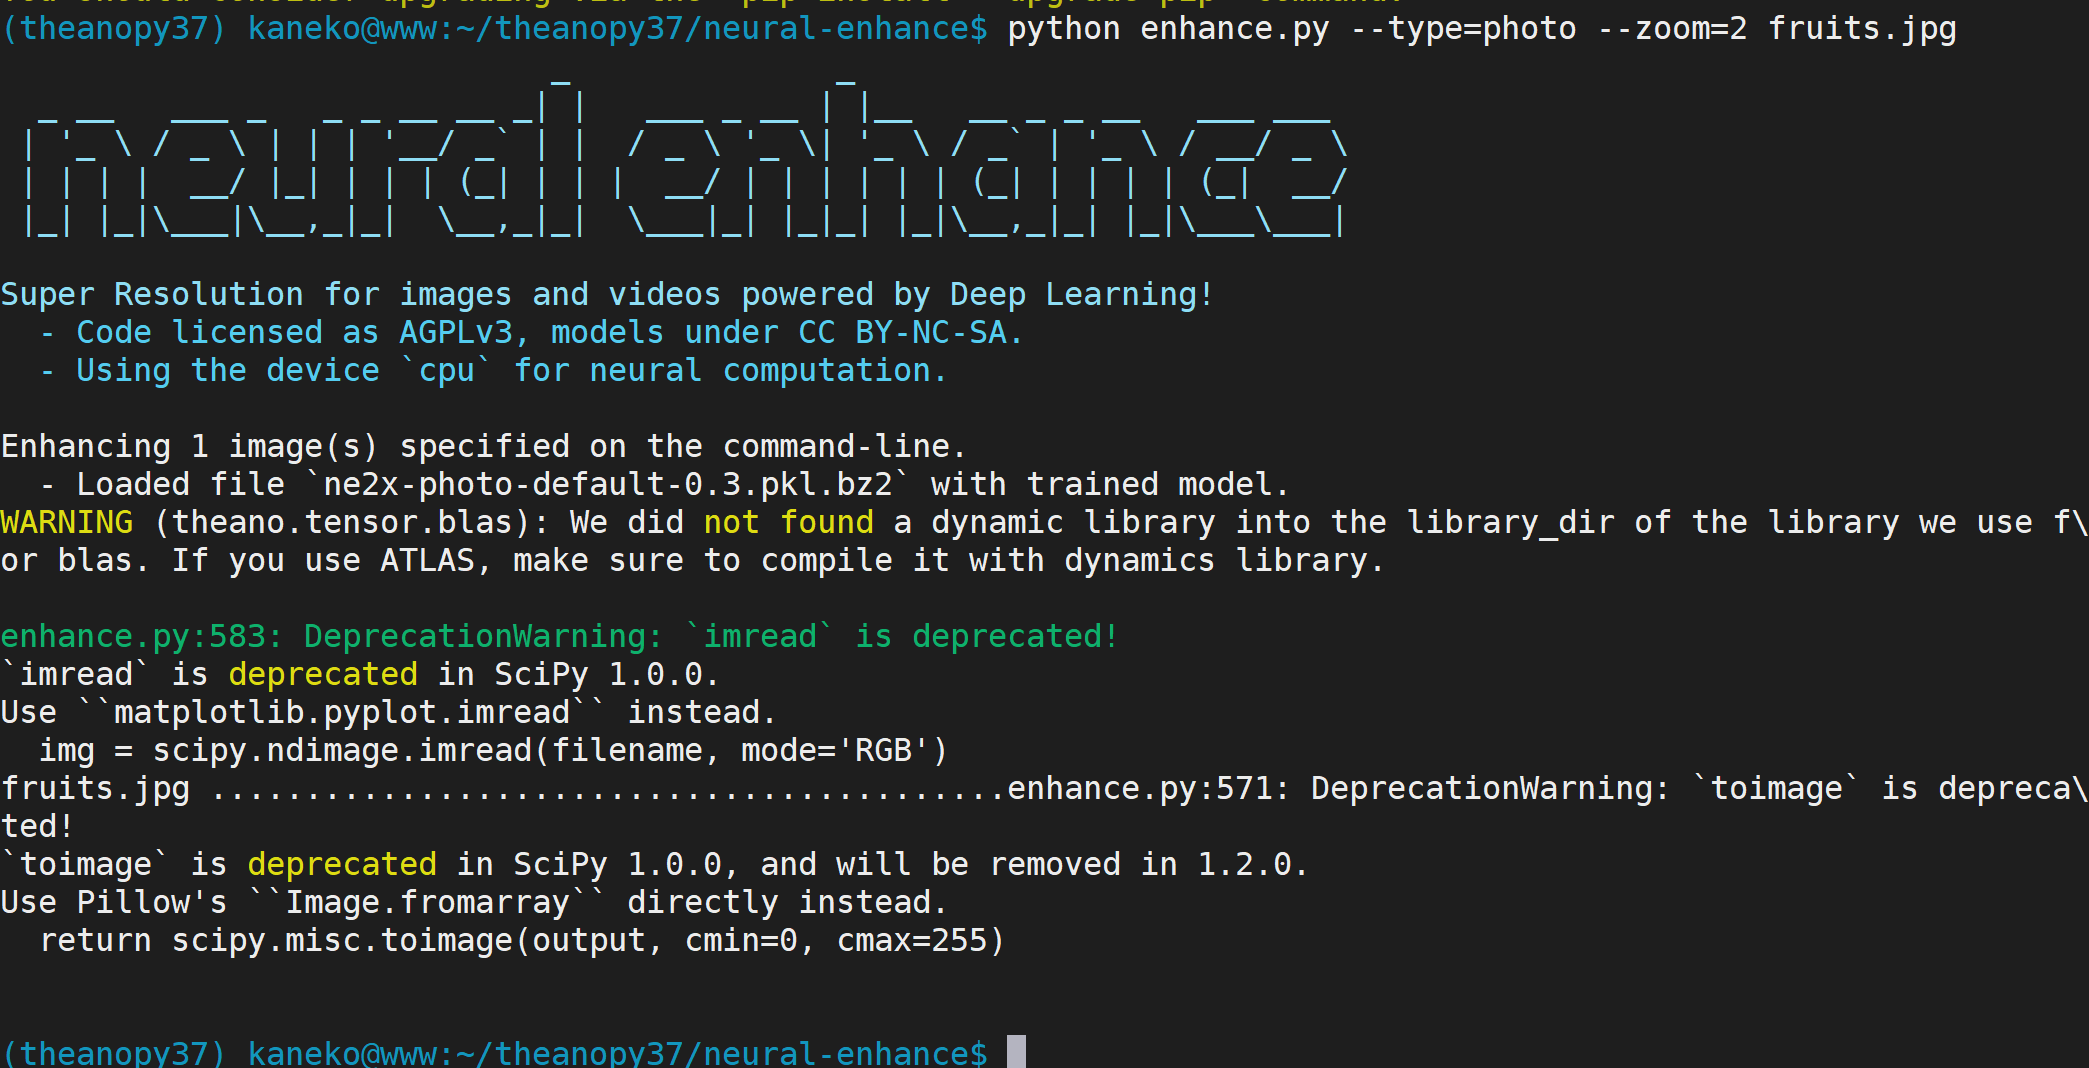Click the command 'python enhance.py' text
Screen dimensions: 2089x1068
tap(1168, 29)
